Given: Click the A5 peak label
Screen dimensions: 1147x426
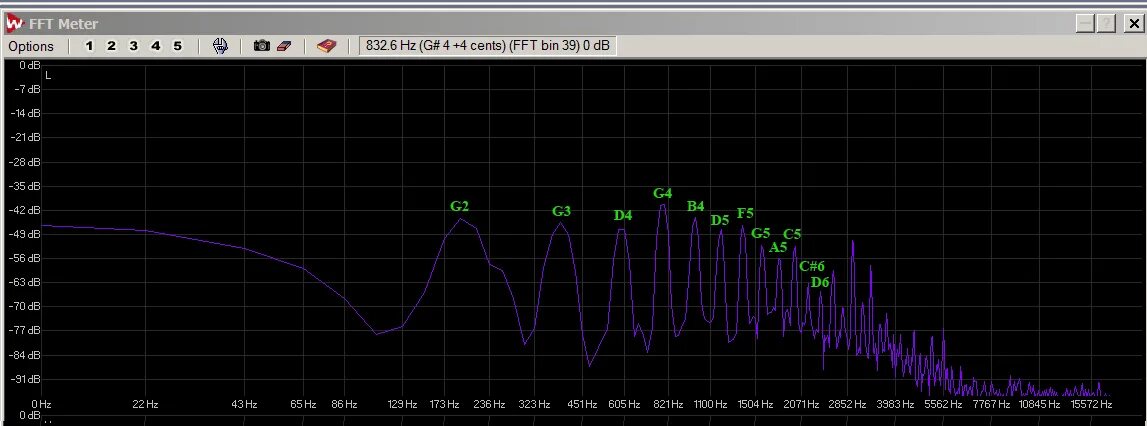Looking at the screenshot, I should 778,247.
